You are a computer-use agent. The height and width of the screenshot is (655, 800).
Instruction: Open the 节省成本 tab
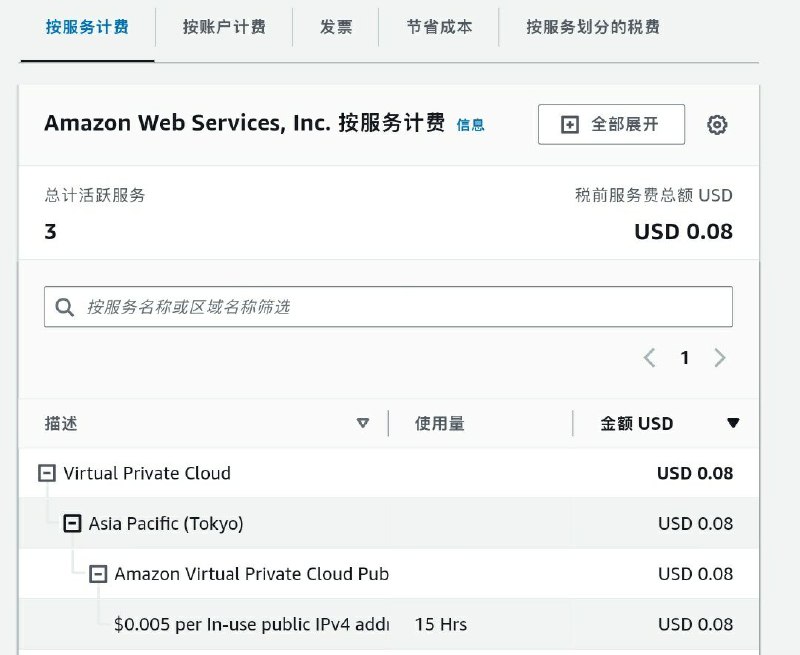[439, 27]
